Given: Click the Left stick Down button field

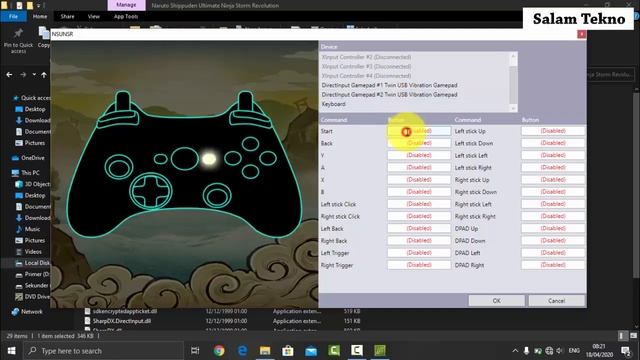Looking at the screenshot, I should [x=553, y=143].
